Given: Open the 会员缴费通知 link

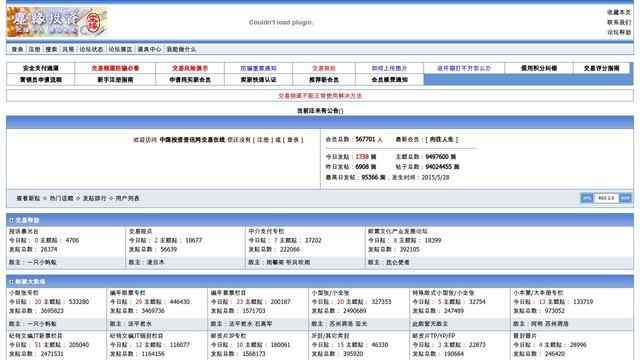Looking at the screenshot, I should (x=389, y=80).
